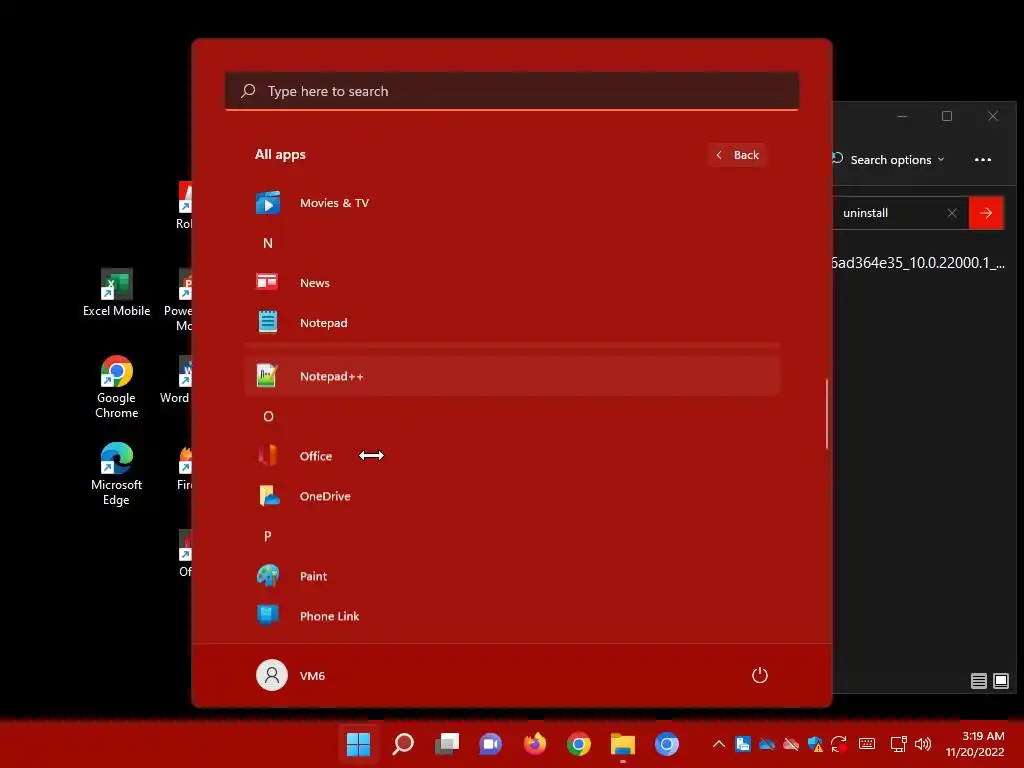Screen dimensions: 1024x768
Task: Click the sync update tray icon
Action: point(839,744)
